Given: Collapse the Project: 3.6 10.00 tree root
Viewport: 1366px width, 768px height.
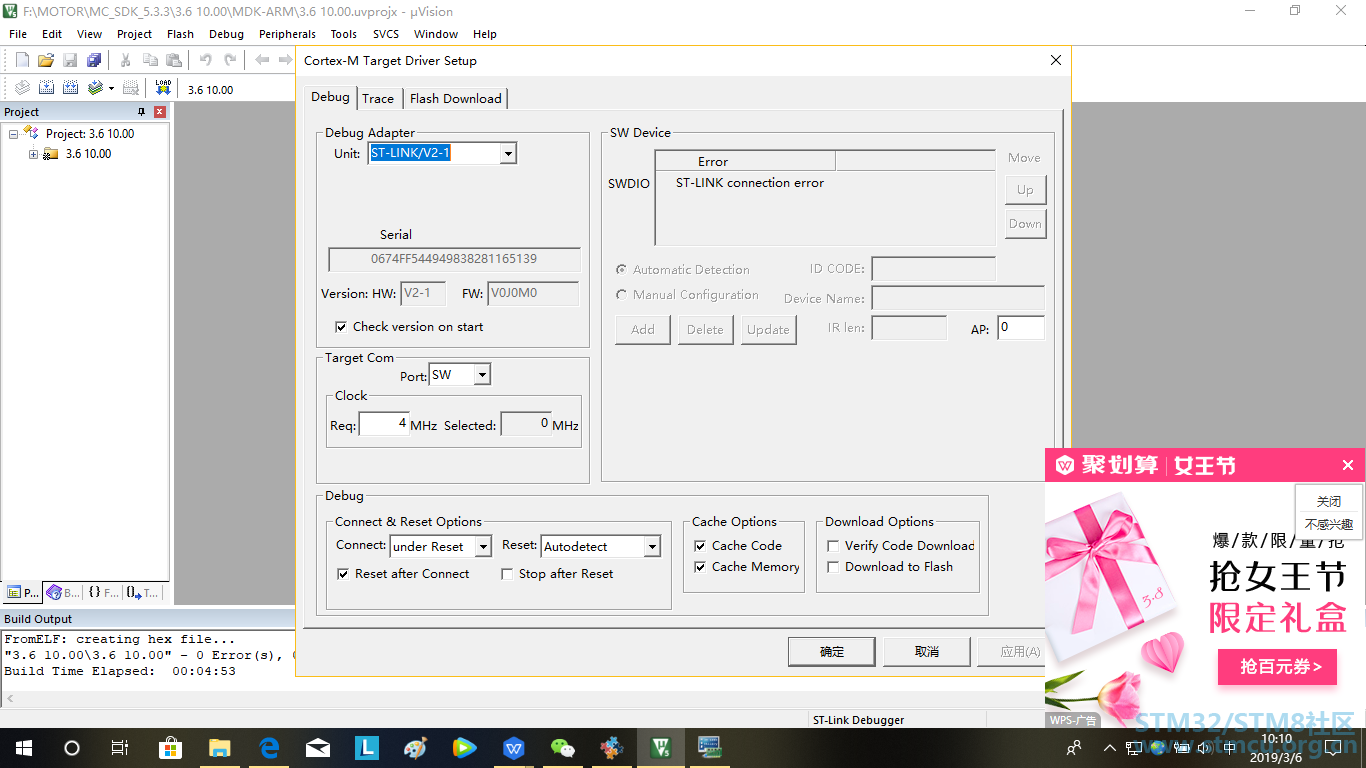Looking at the screenshot, I should [x=13, y=134].
